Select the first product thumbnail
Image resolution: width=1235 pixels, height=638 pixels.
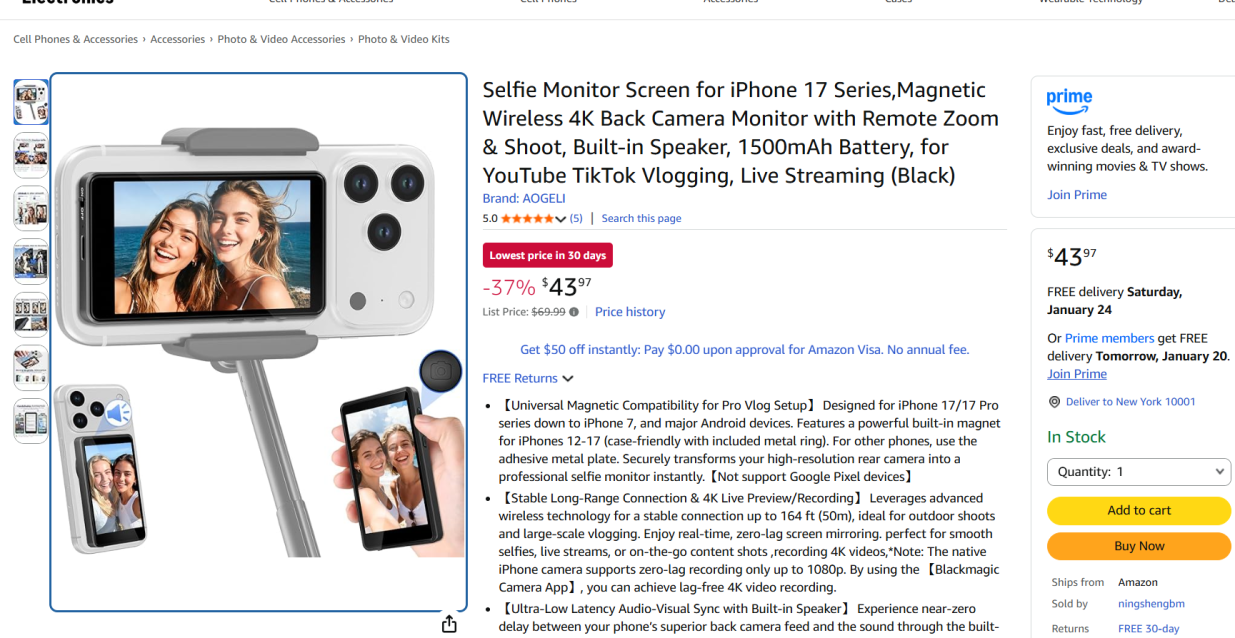31,102
